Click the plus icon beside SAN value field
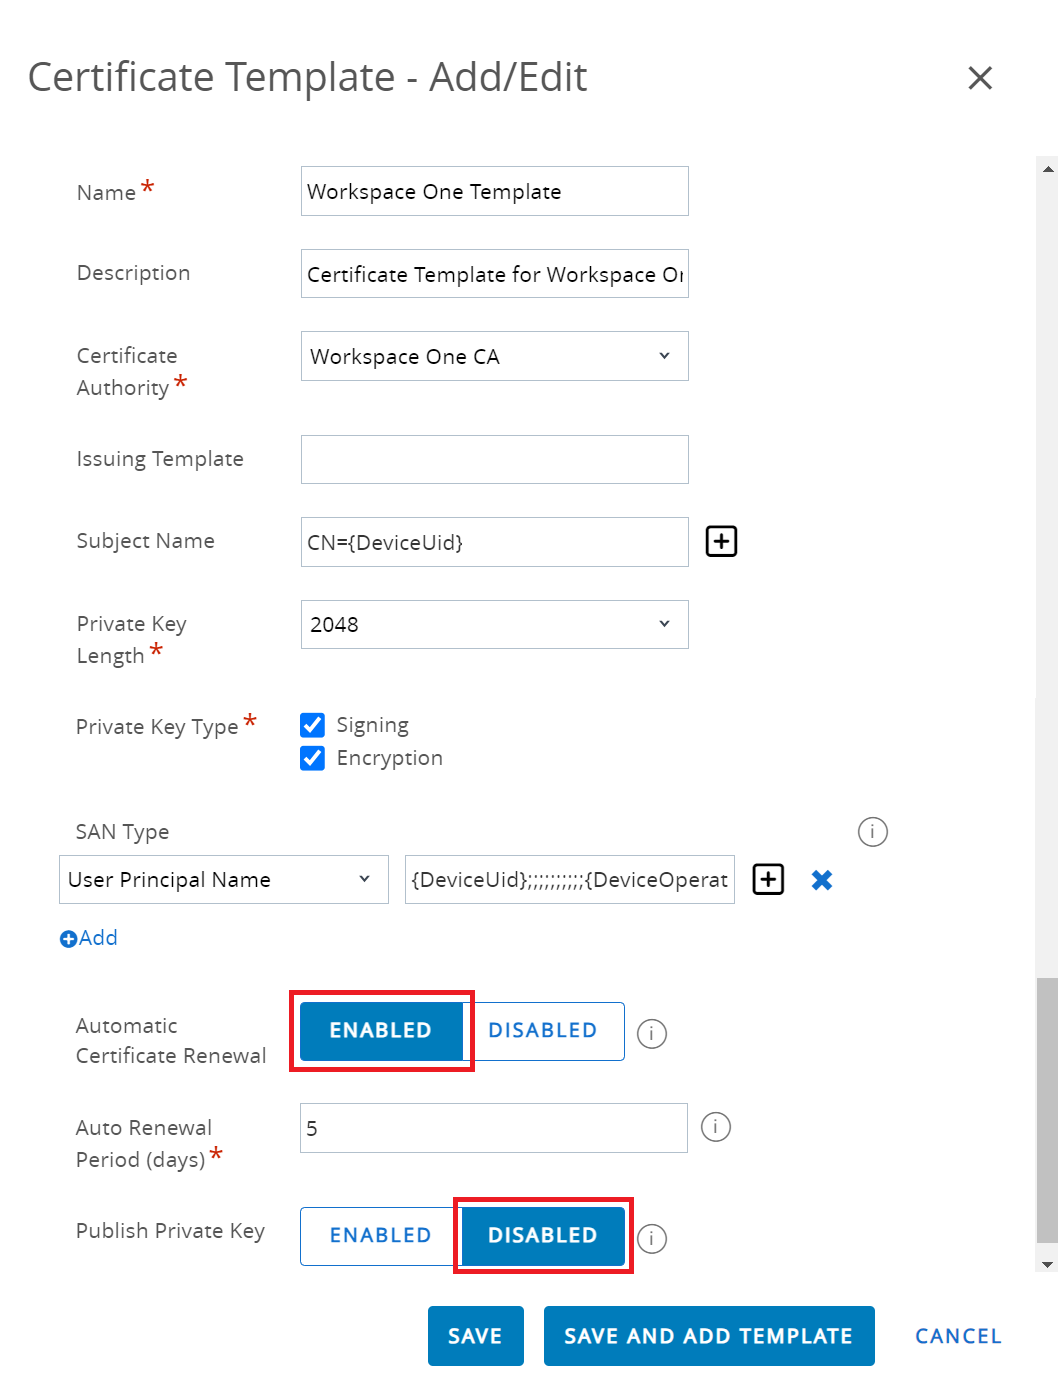 (x=767, y=879)
